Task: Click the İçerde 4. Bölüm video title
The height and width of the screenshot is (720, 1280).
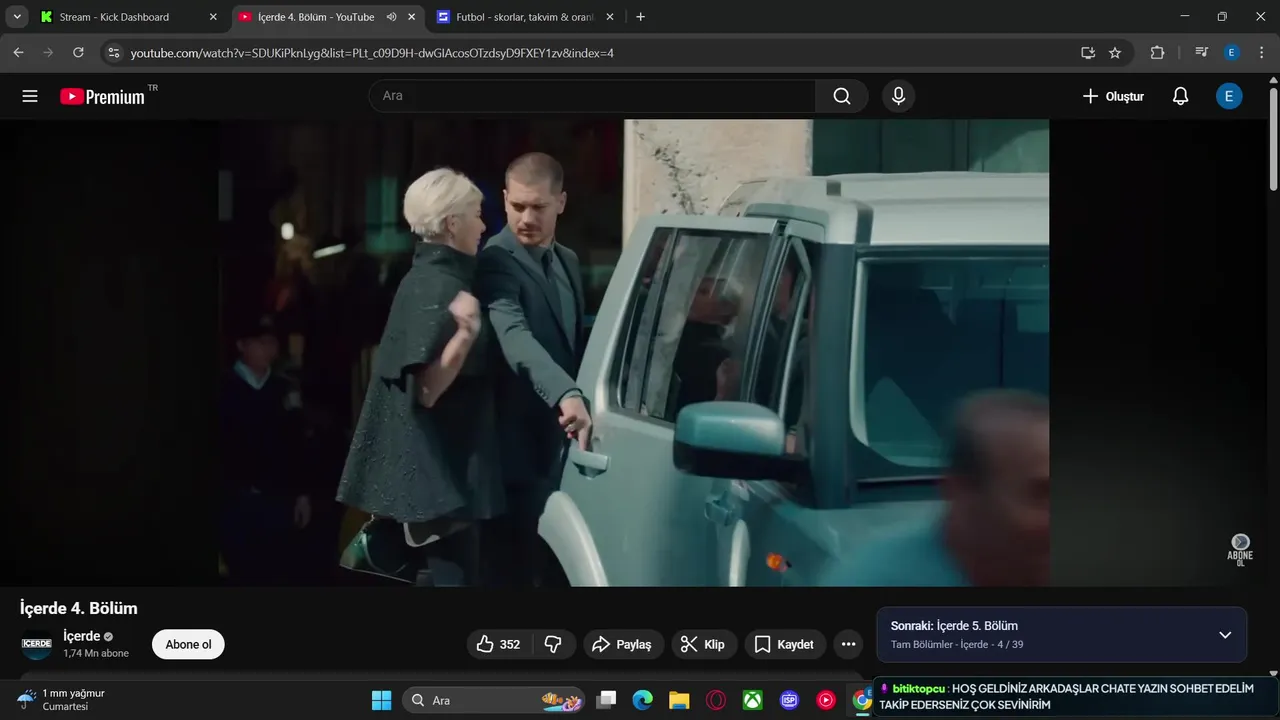Action: (79, 608)
